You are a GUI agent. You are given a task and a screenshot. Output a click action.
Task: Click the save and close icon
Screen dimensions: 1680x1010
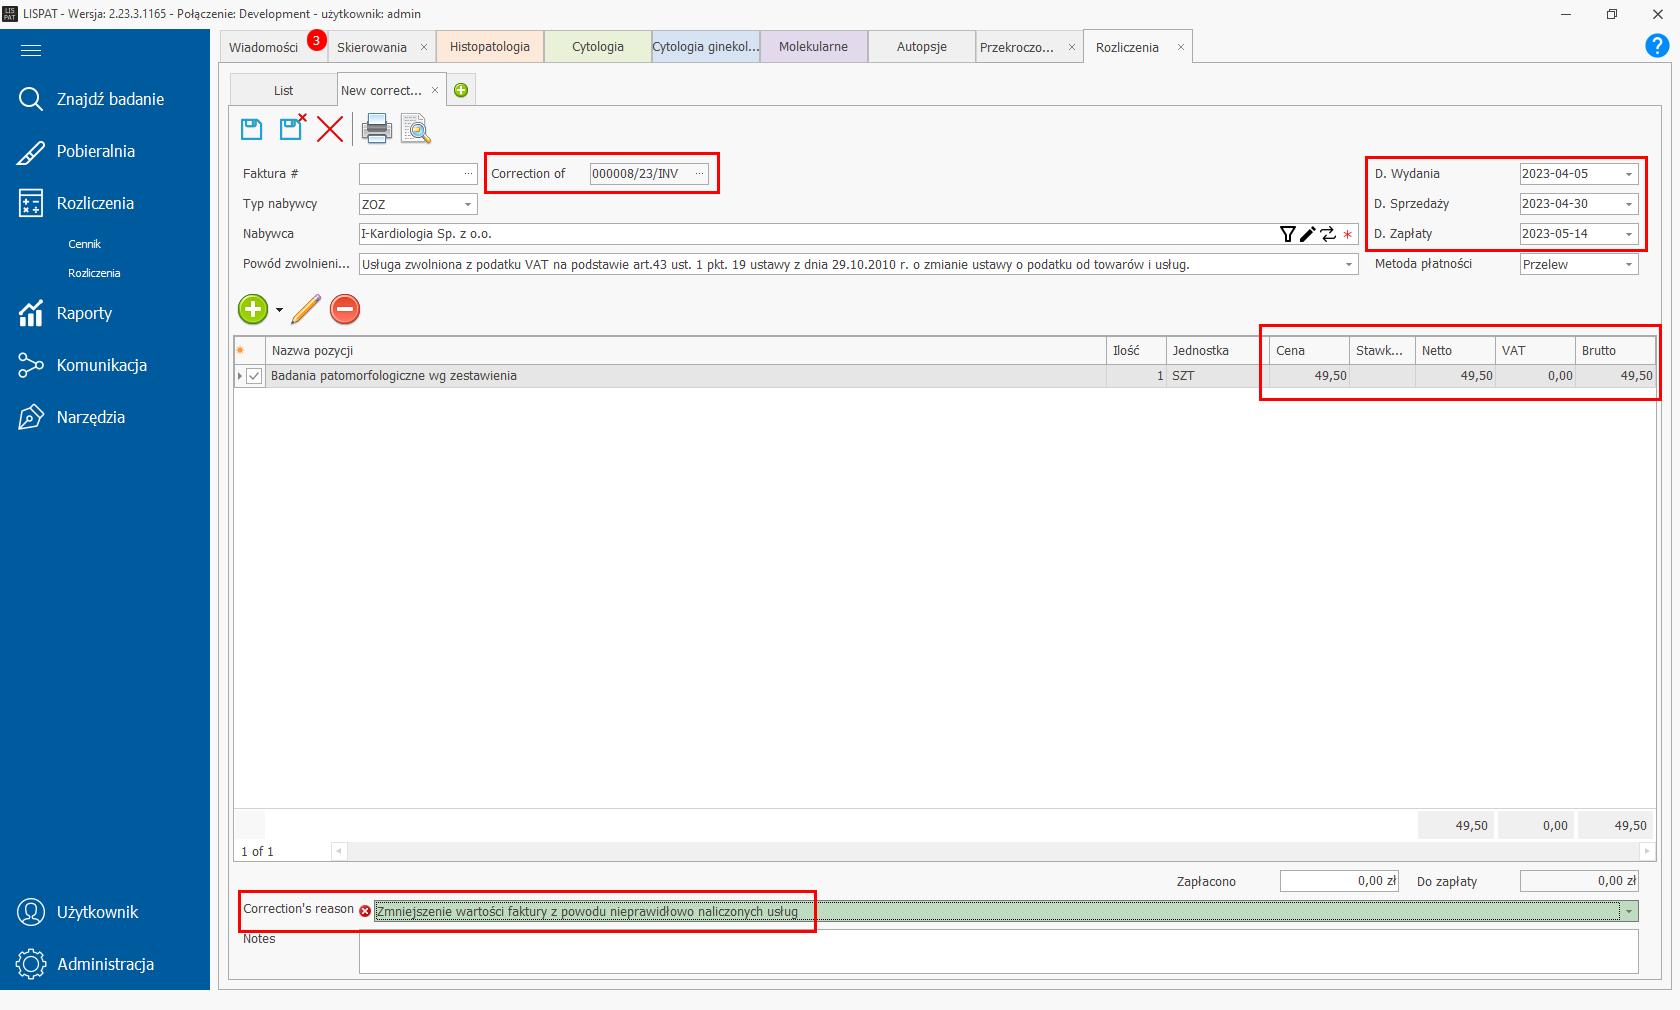[291, 128]
